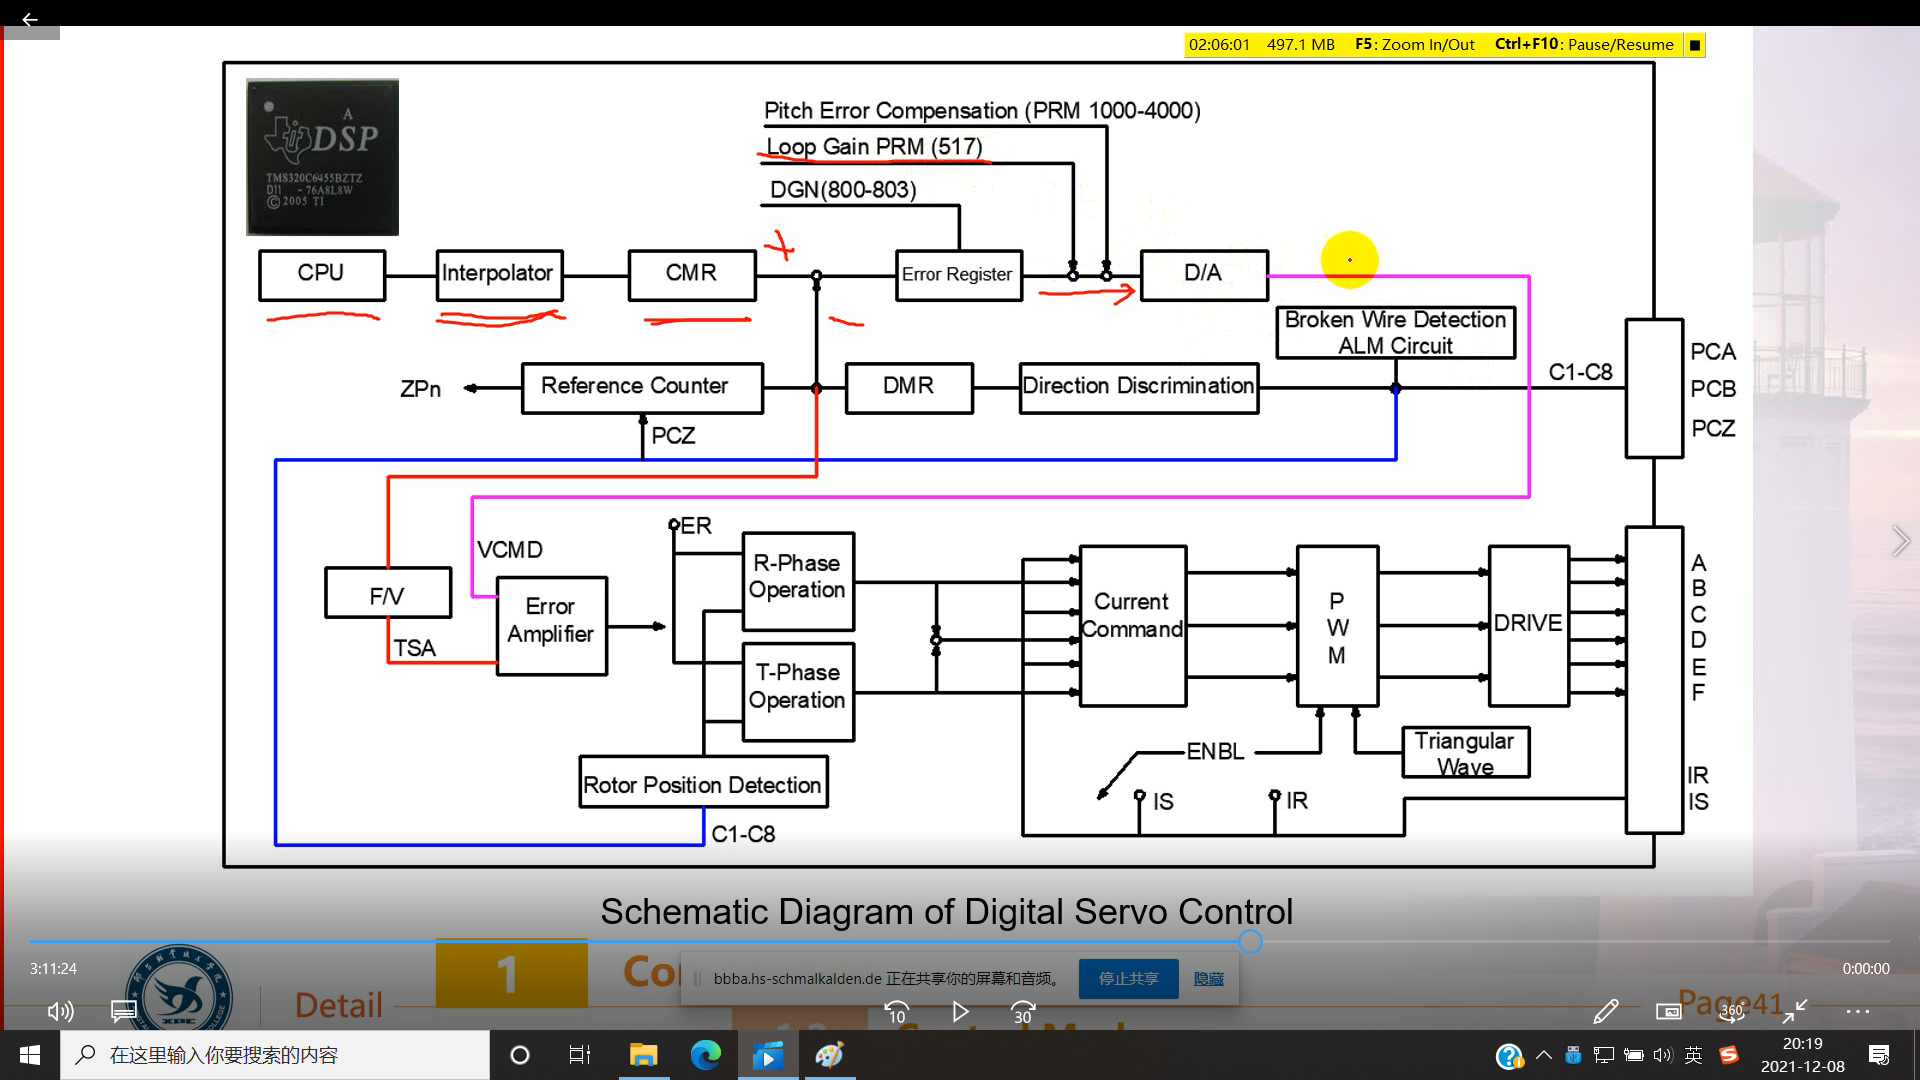This screenshot has width=1920, height=1080.
Task: Go to next item arrow
Action: [x=1900, y=541]
